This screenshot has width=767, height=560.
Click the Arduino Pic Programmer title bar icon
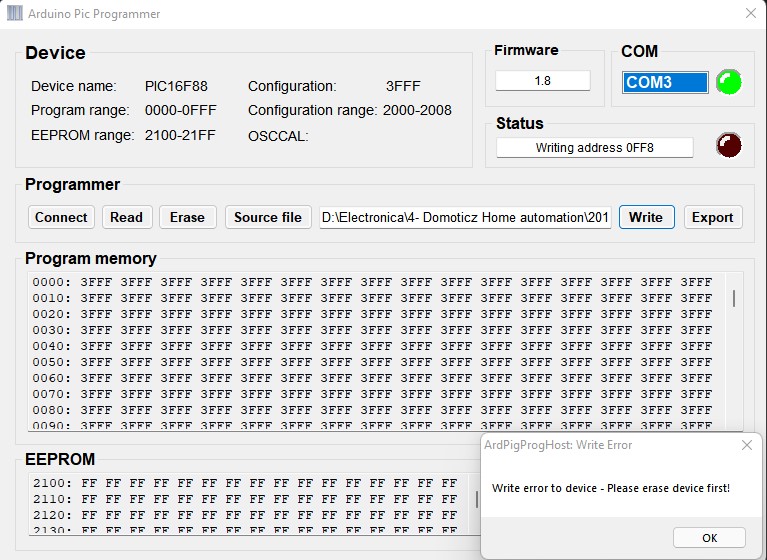[x=15, y=13]
